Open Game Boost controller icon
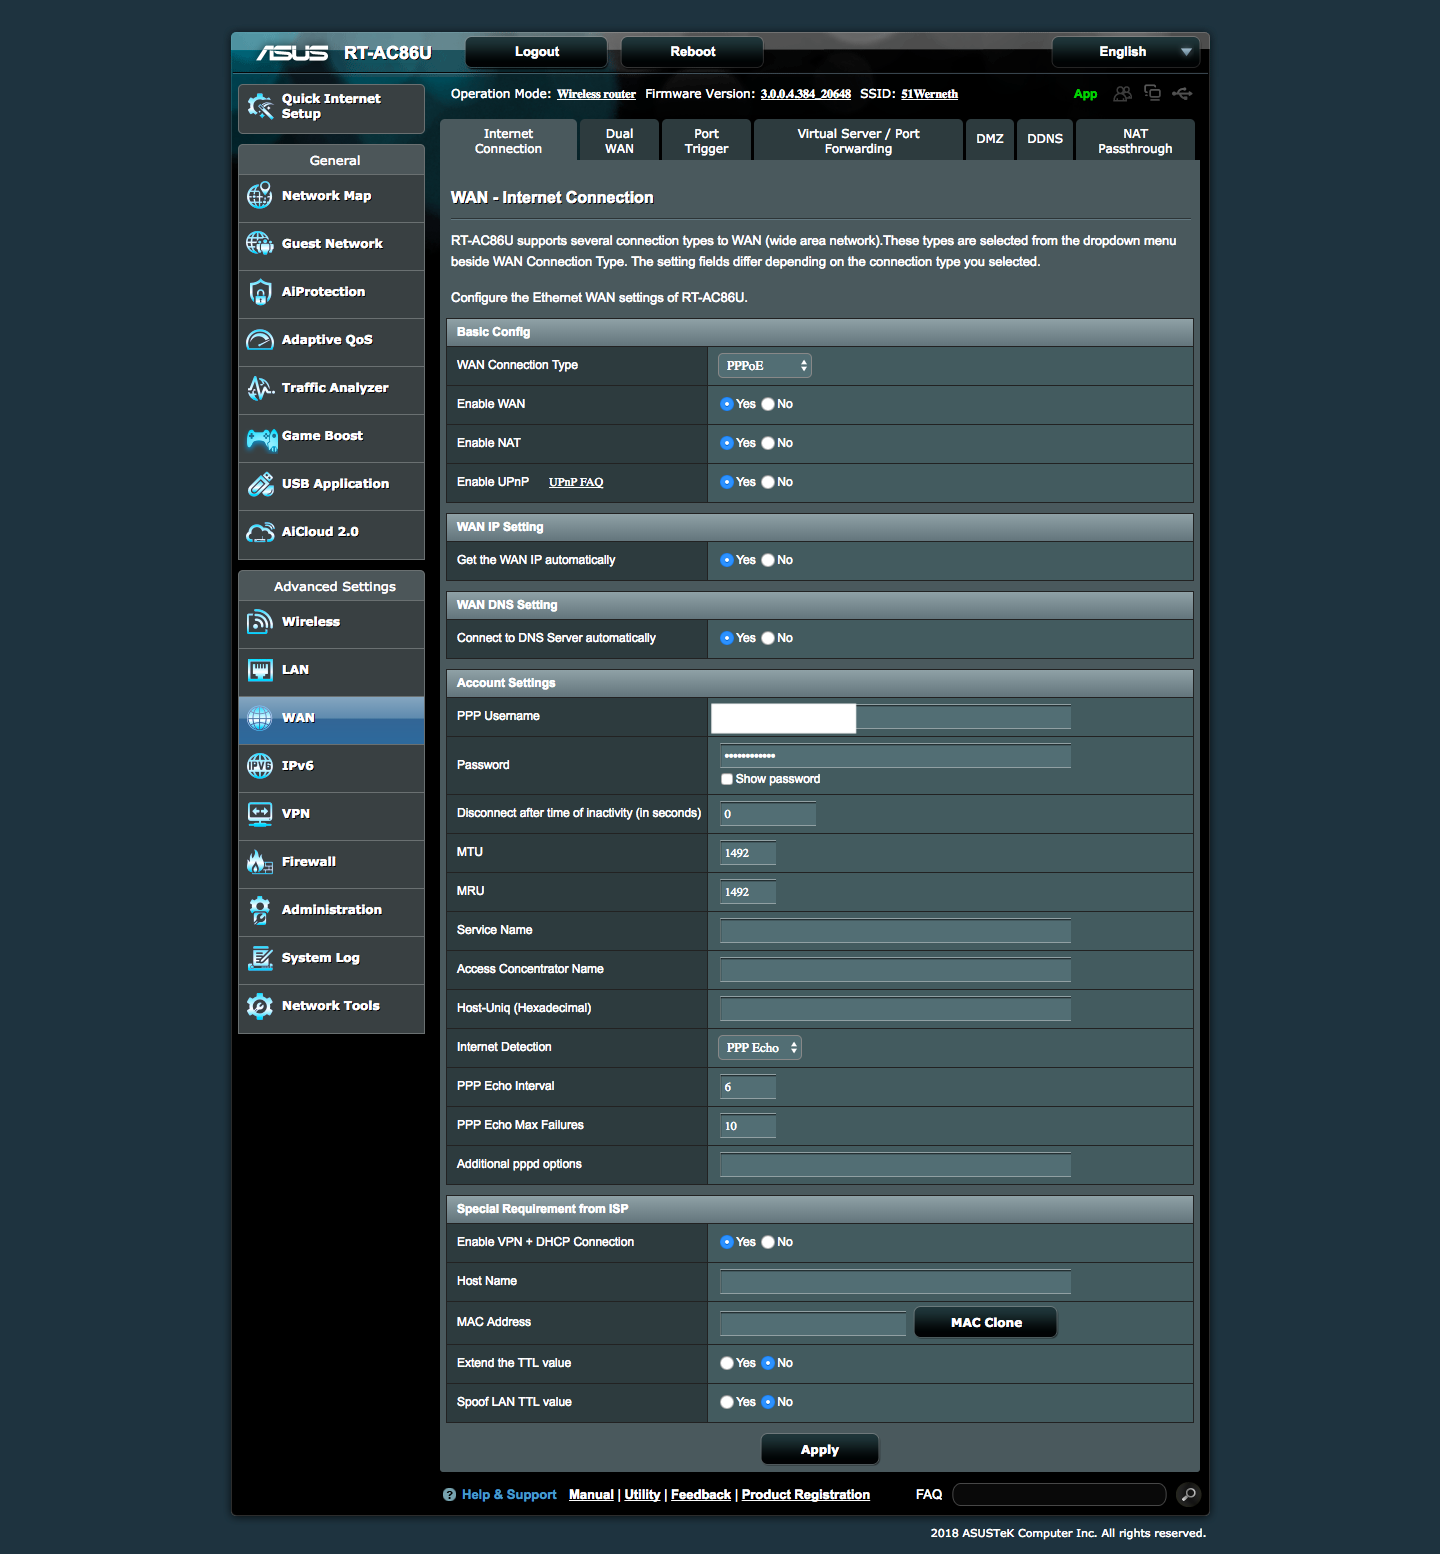 click(x=261, y=437)
